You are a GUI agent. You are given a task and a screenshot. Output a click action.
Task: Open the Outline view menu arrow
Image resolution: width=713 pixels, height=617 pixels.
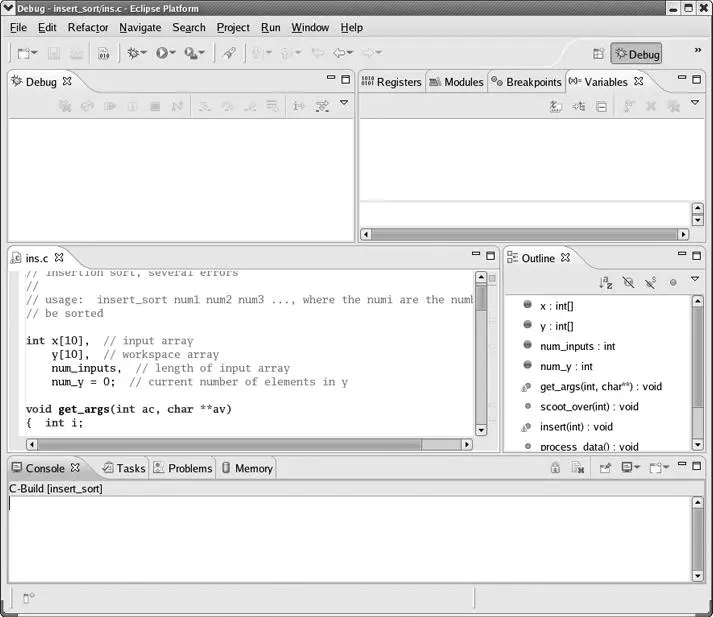[x=695, y=281]
